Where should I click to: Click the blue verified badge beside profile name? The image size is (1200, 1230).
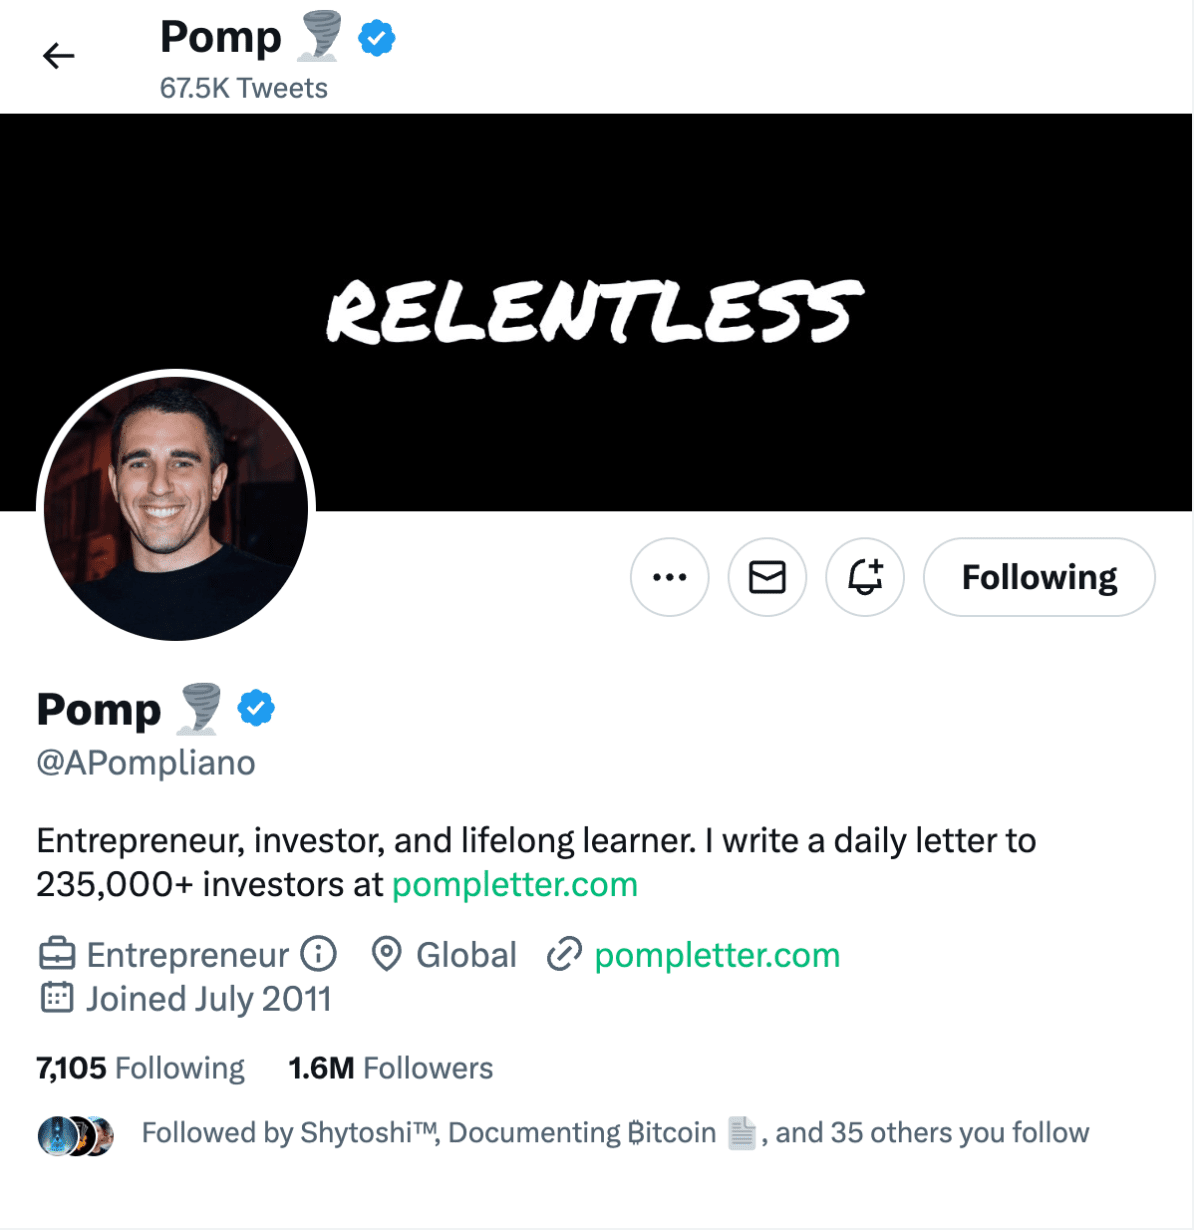coord(256,708)
